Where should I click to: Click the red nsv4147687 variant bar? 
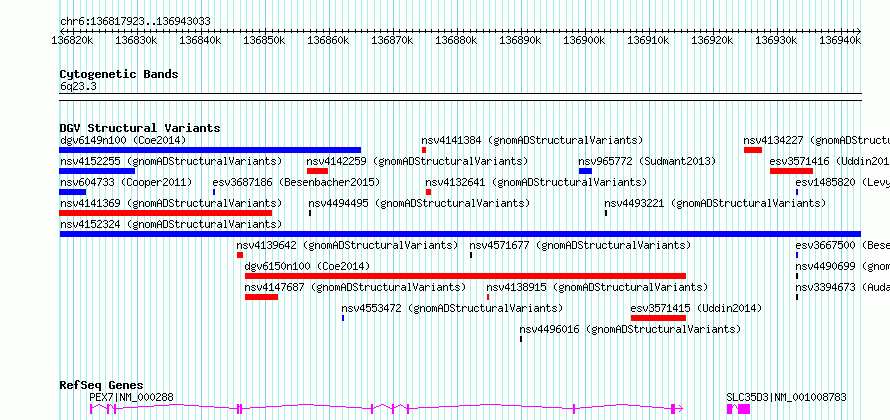[262, 297]
